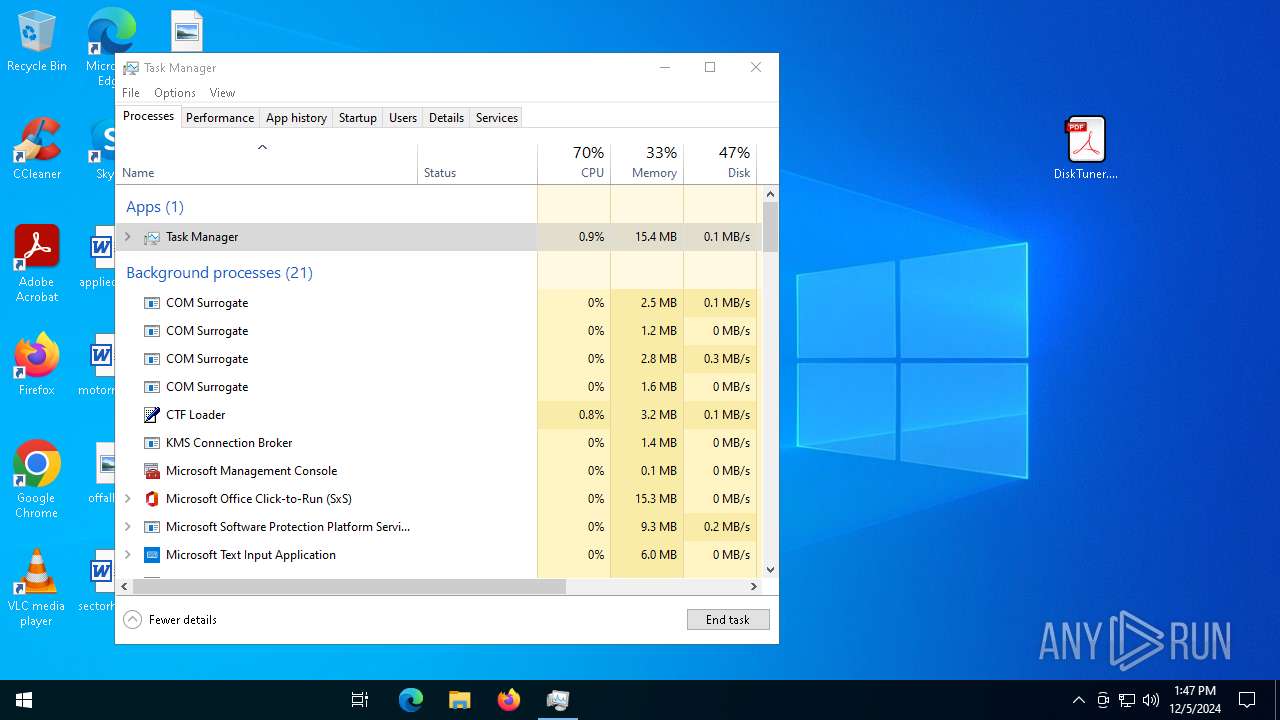Viewport: 1280px width, 720px height.
Task: Sort processes by the Memory column
Action: [647, 163]
